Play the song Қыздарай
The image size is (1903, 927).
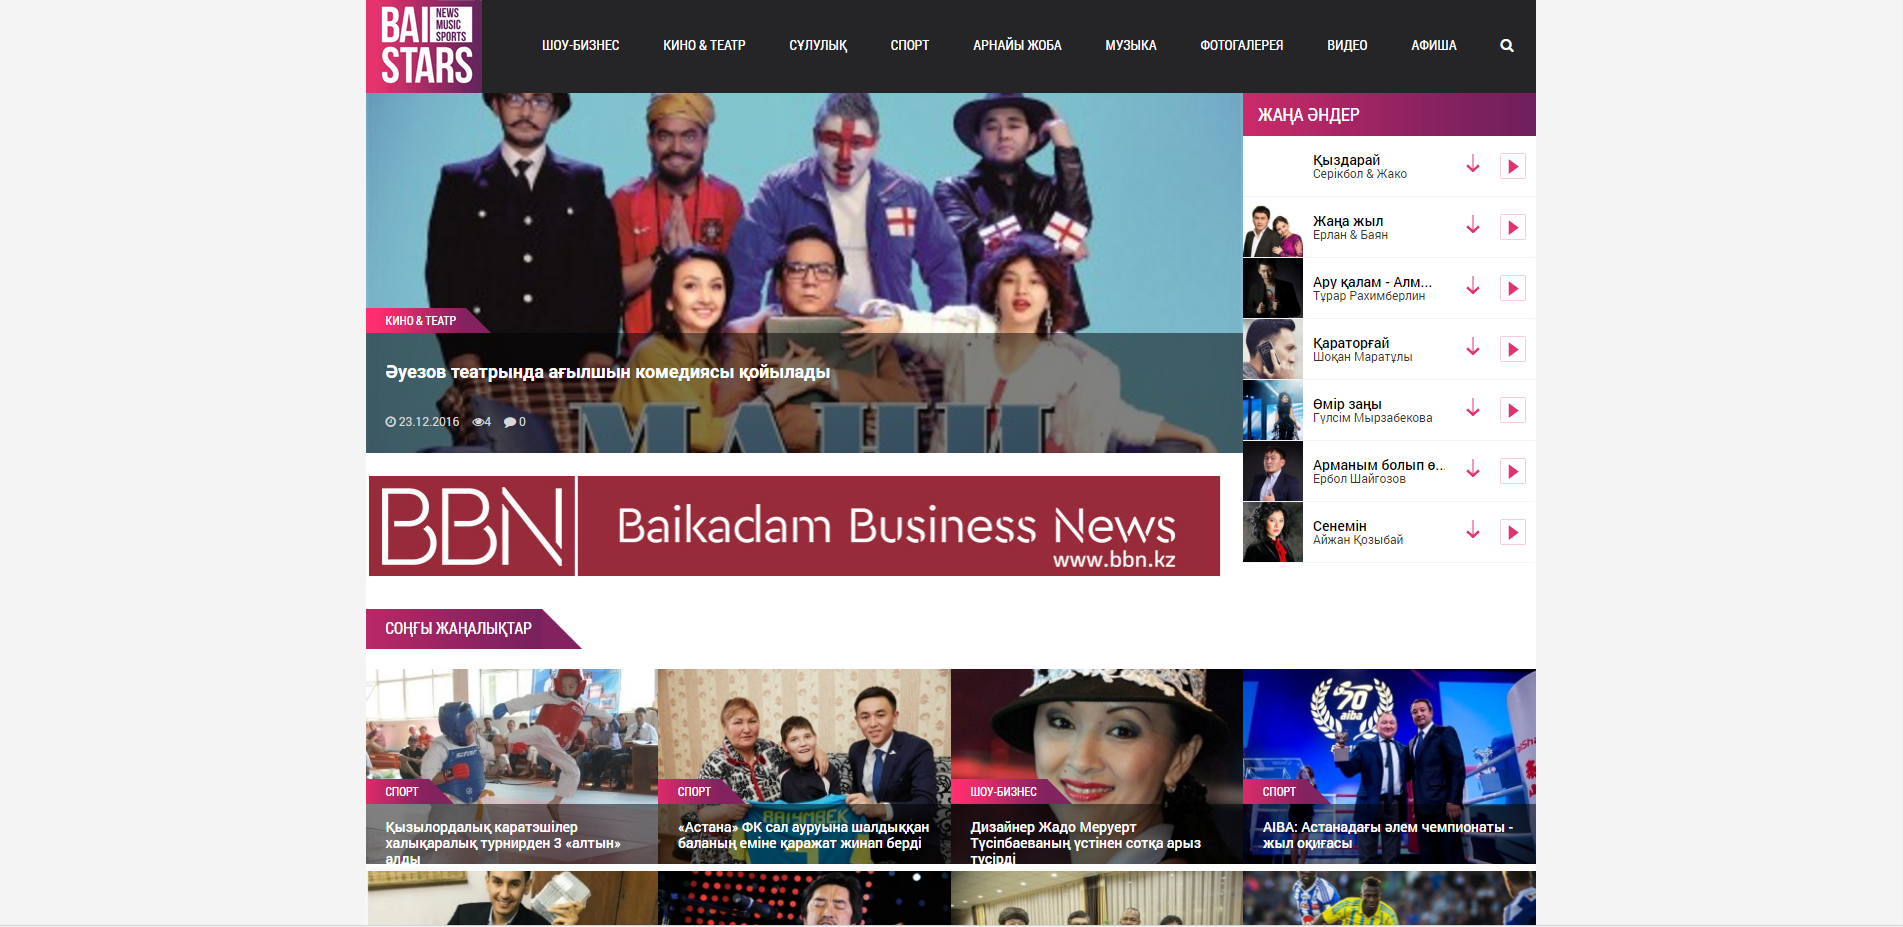[x=1512, y=167]
